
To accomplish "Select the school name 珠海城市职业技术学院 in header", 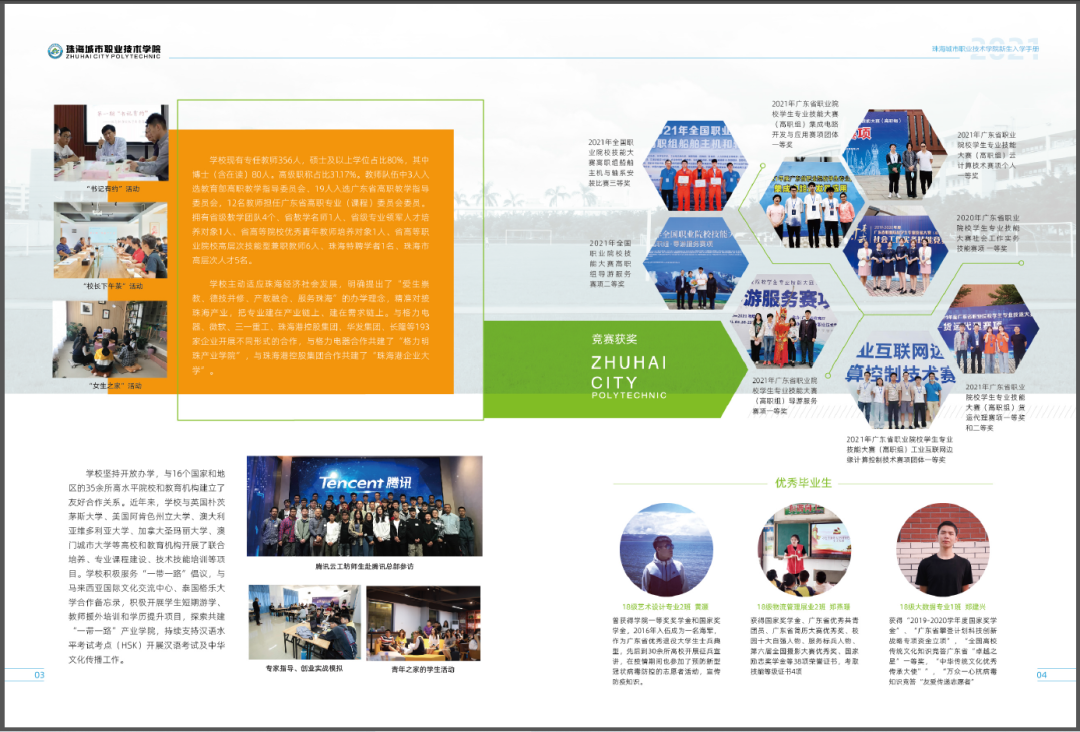I will 113,49.
